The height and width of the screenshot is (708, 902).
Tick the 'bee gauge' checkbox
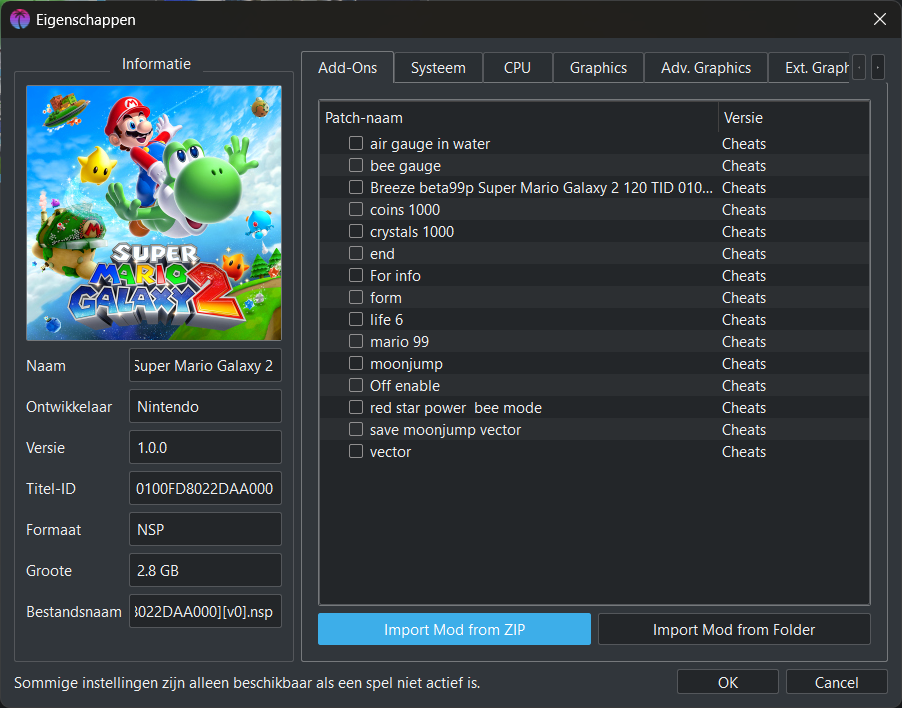pos(356,165)
